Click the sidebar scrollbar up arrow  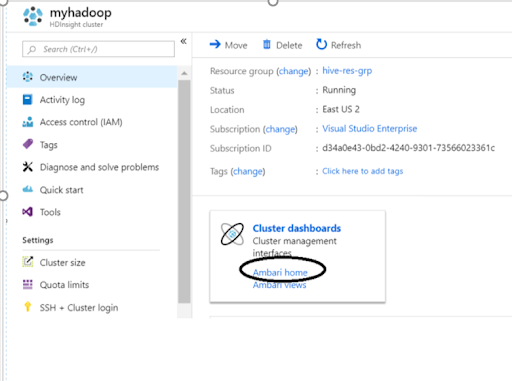click(184, 73)
